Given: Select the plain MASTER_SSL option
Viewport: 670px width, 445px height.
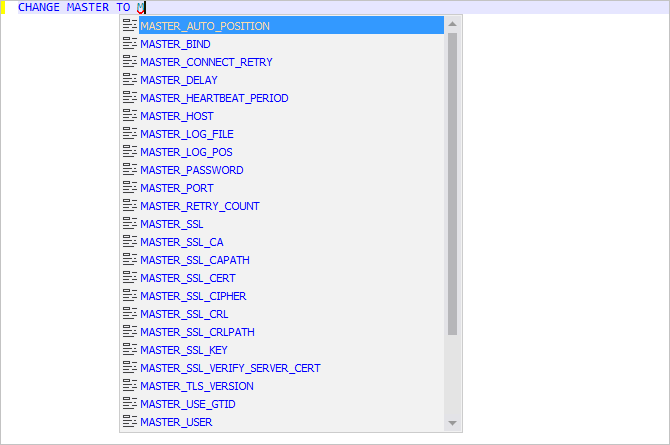Looking at the screenshot, I should click(x=282, y=224).
